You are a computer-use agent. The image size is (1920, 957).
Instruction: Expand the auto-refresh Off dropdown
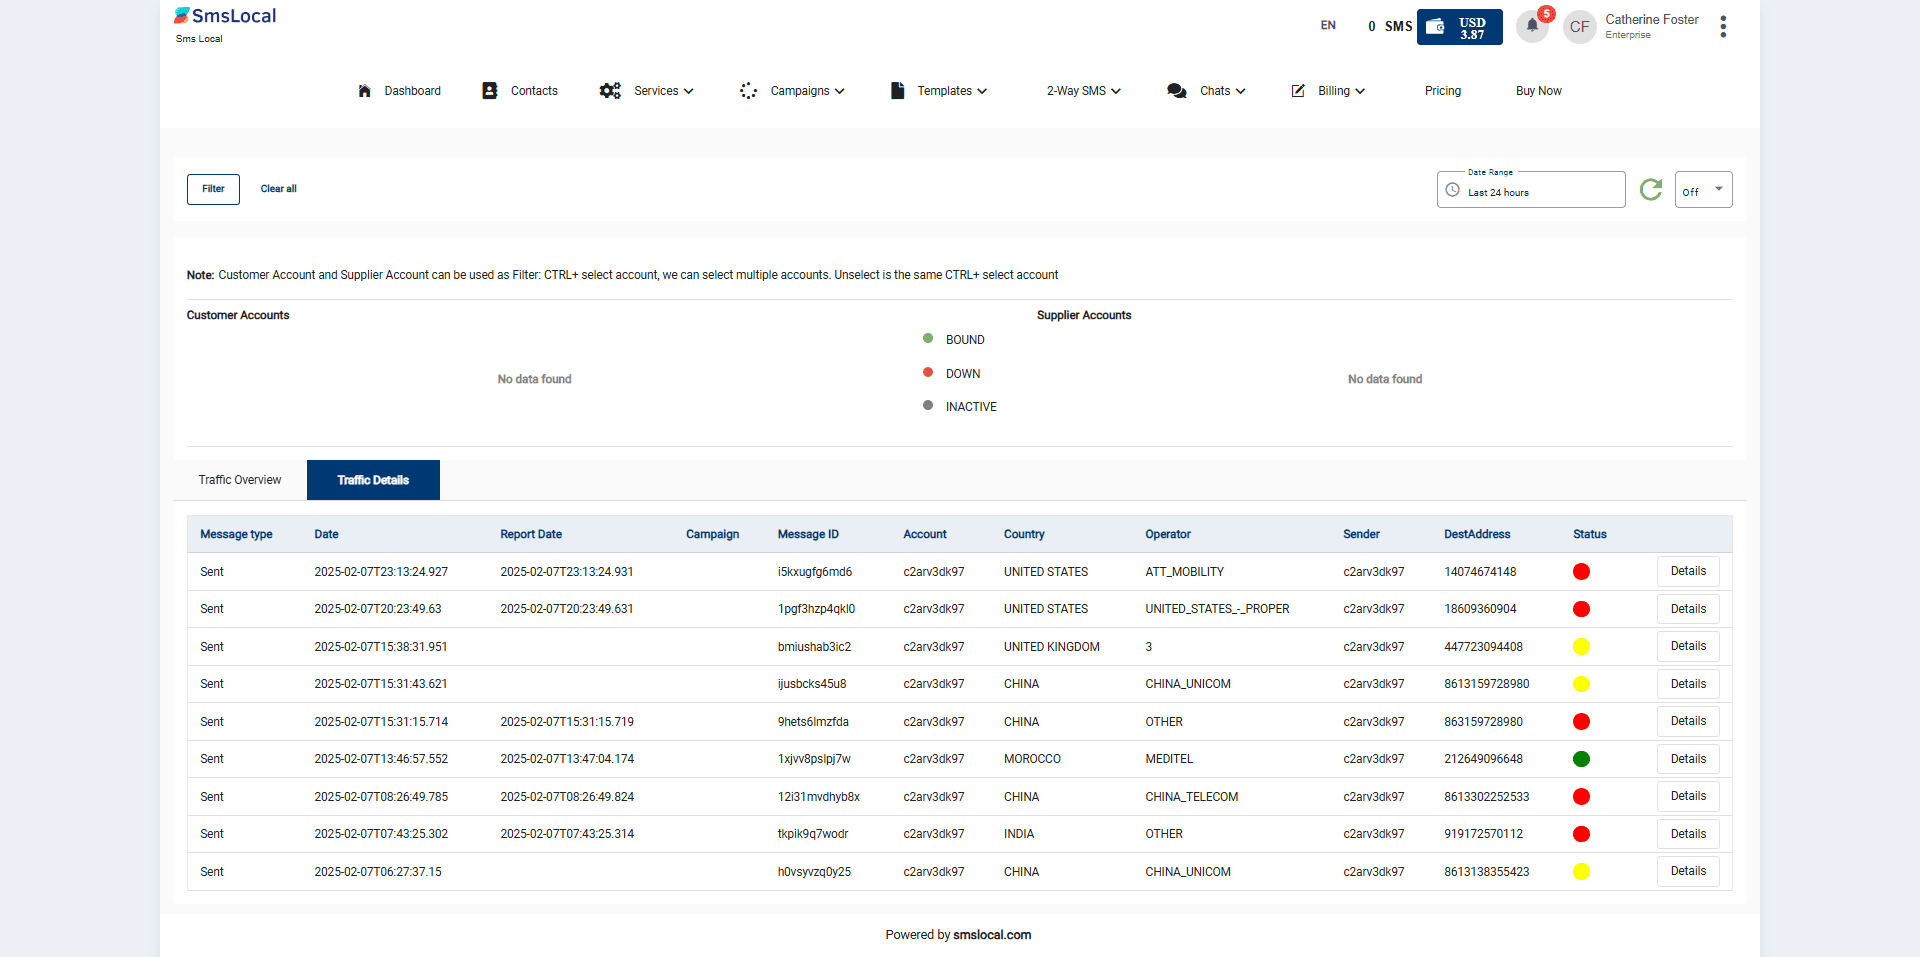[x=1703, y=190]
